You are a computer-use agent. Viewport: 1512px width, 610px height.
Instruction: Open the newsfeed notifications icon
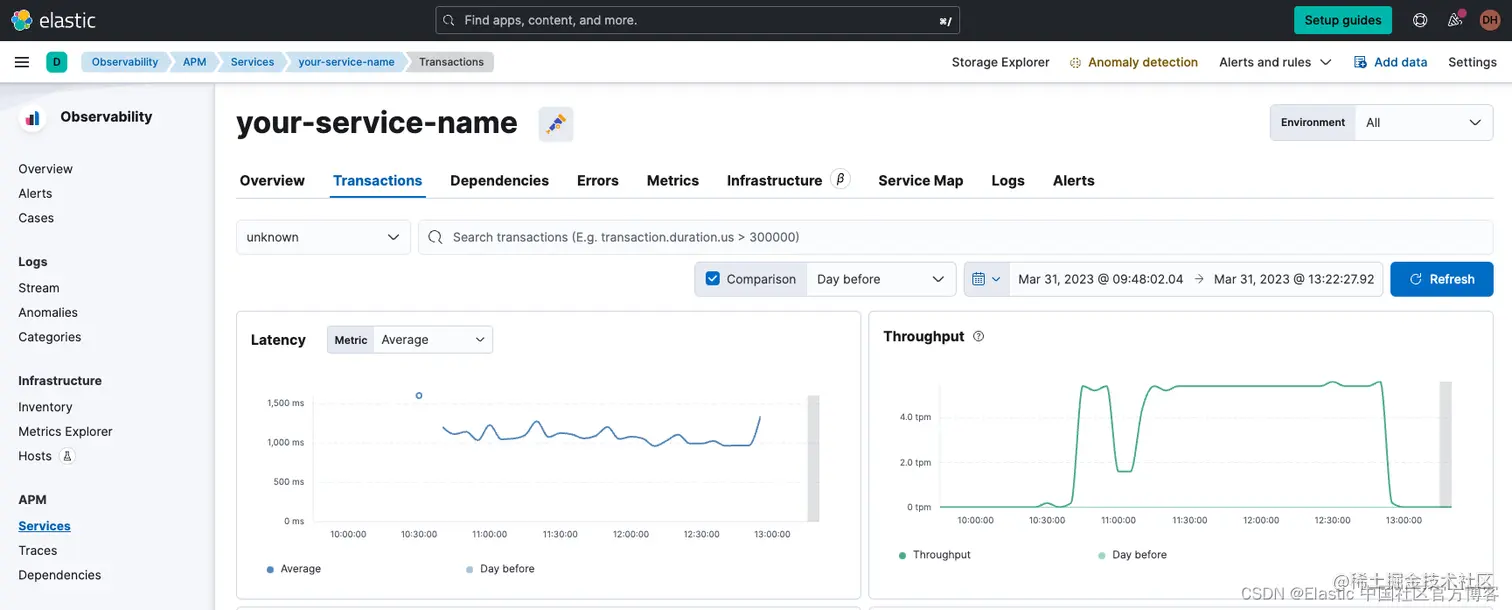pyautogui.click(x=1455, y=20)
